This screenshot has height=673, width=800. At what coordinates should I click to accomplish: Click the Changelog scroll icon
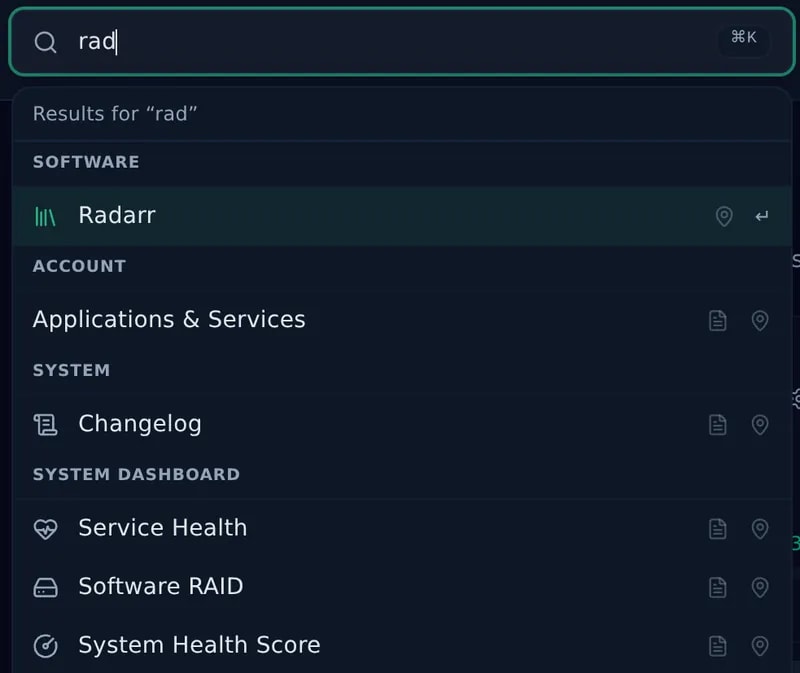point(45,425)
